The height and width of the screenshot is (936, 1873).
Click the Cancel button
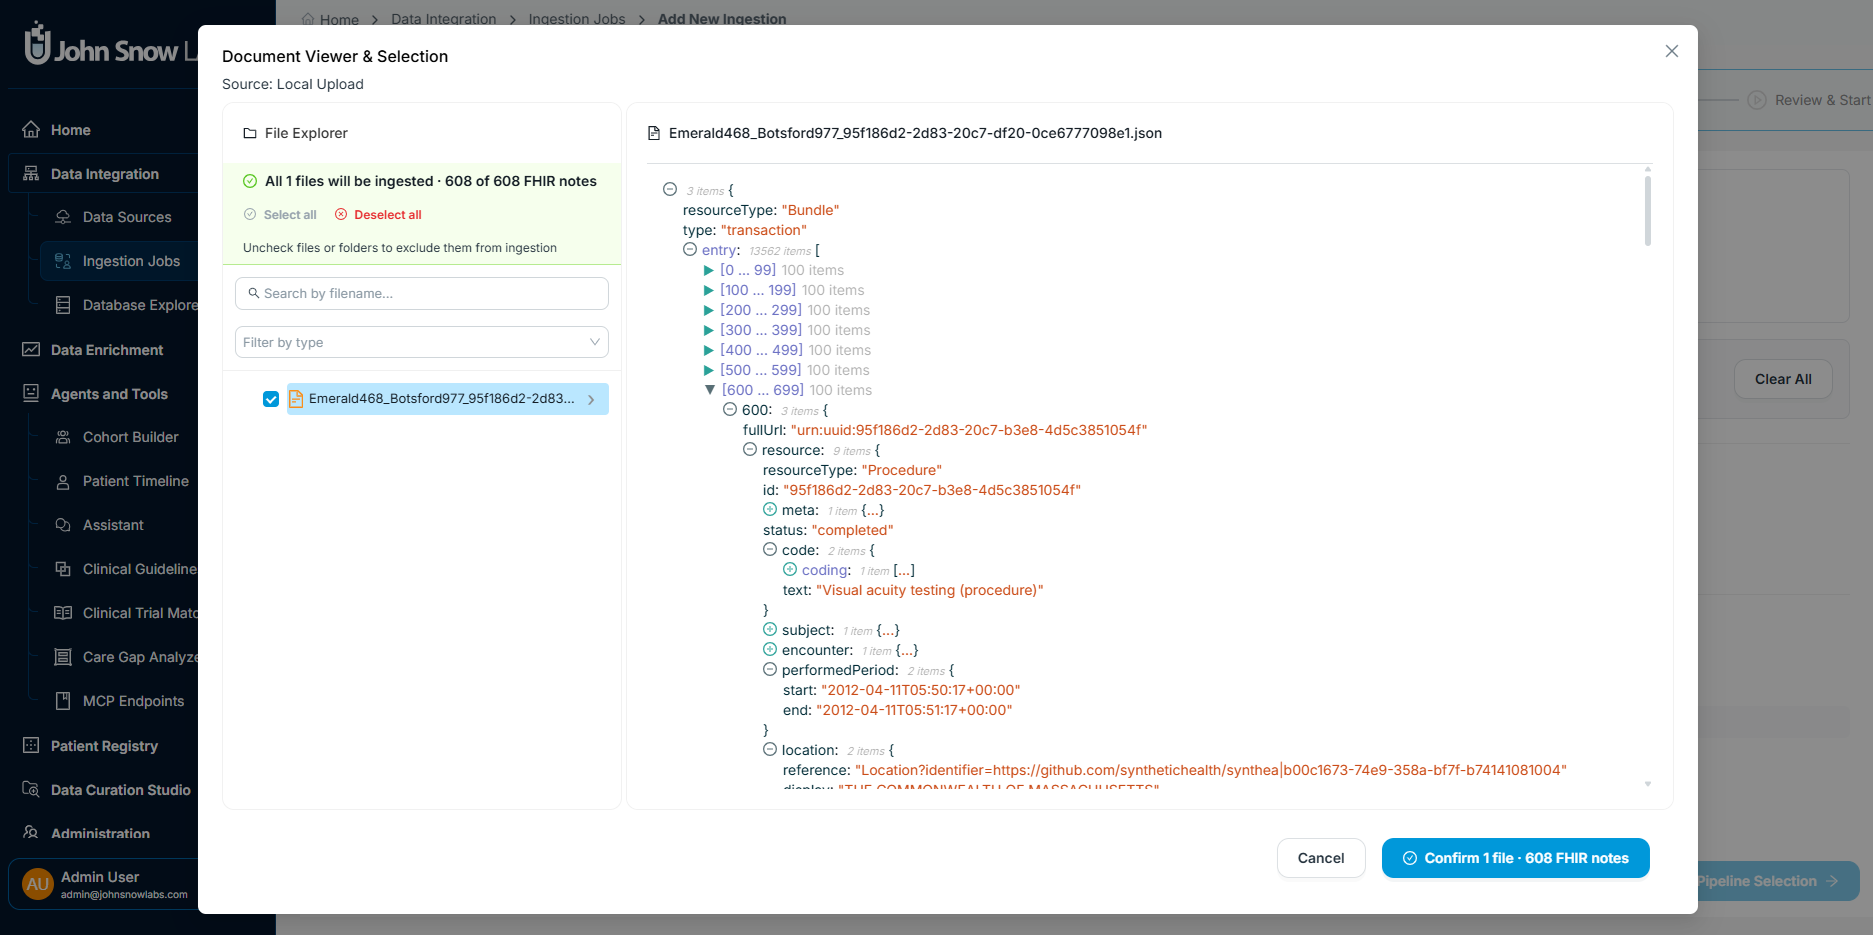coord(1321,858)
